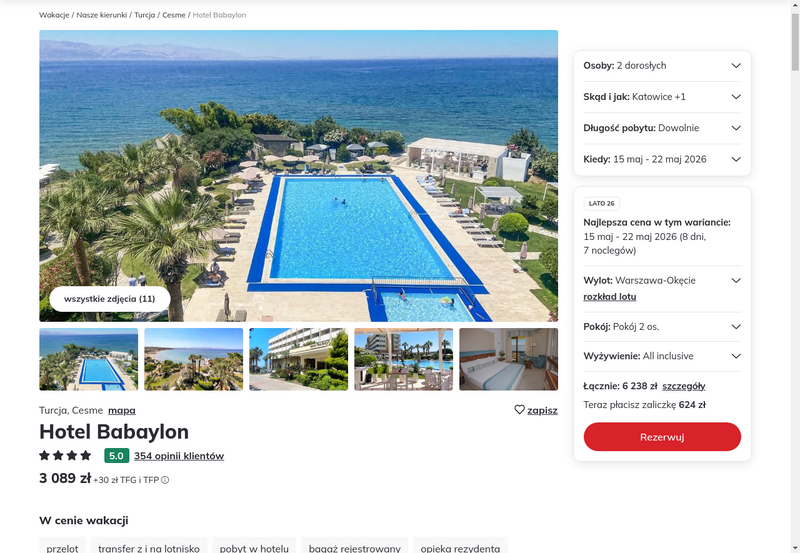Change the Wyżywienie All inclusive option
Screen dimensions: 800x553
tap(662, 356)
